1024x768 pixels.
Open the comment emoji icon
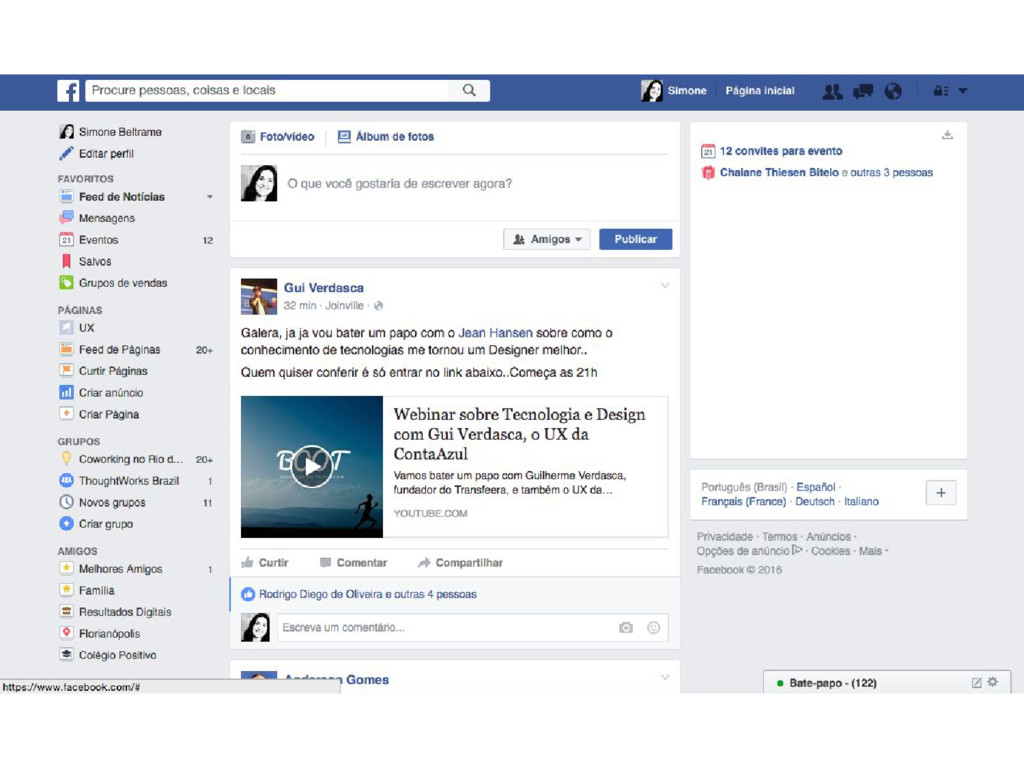(x=653, y=628)
